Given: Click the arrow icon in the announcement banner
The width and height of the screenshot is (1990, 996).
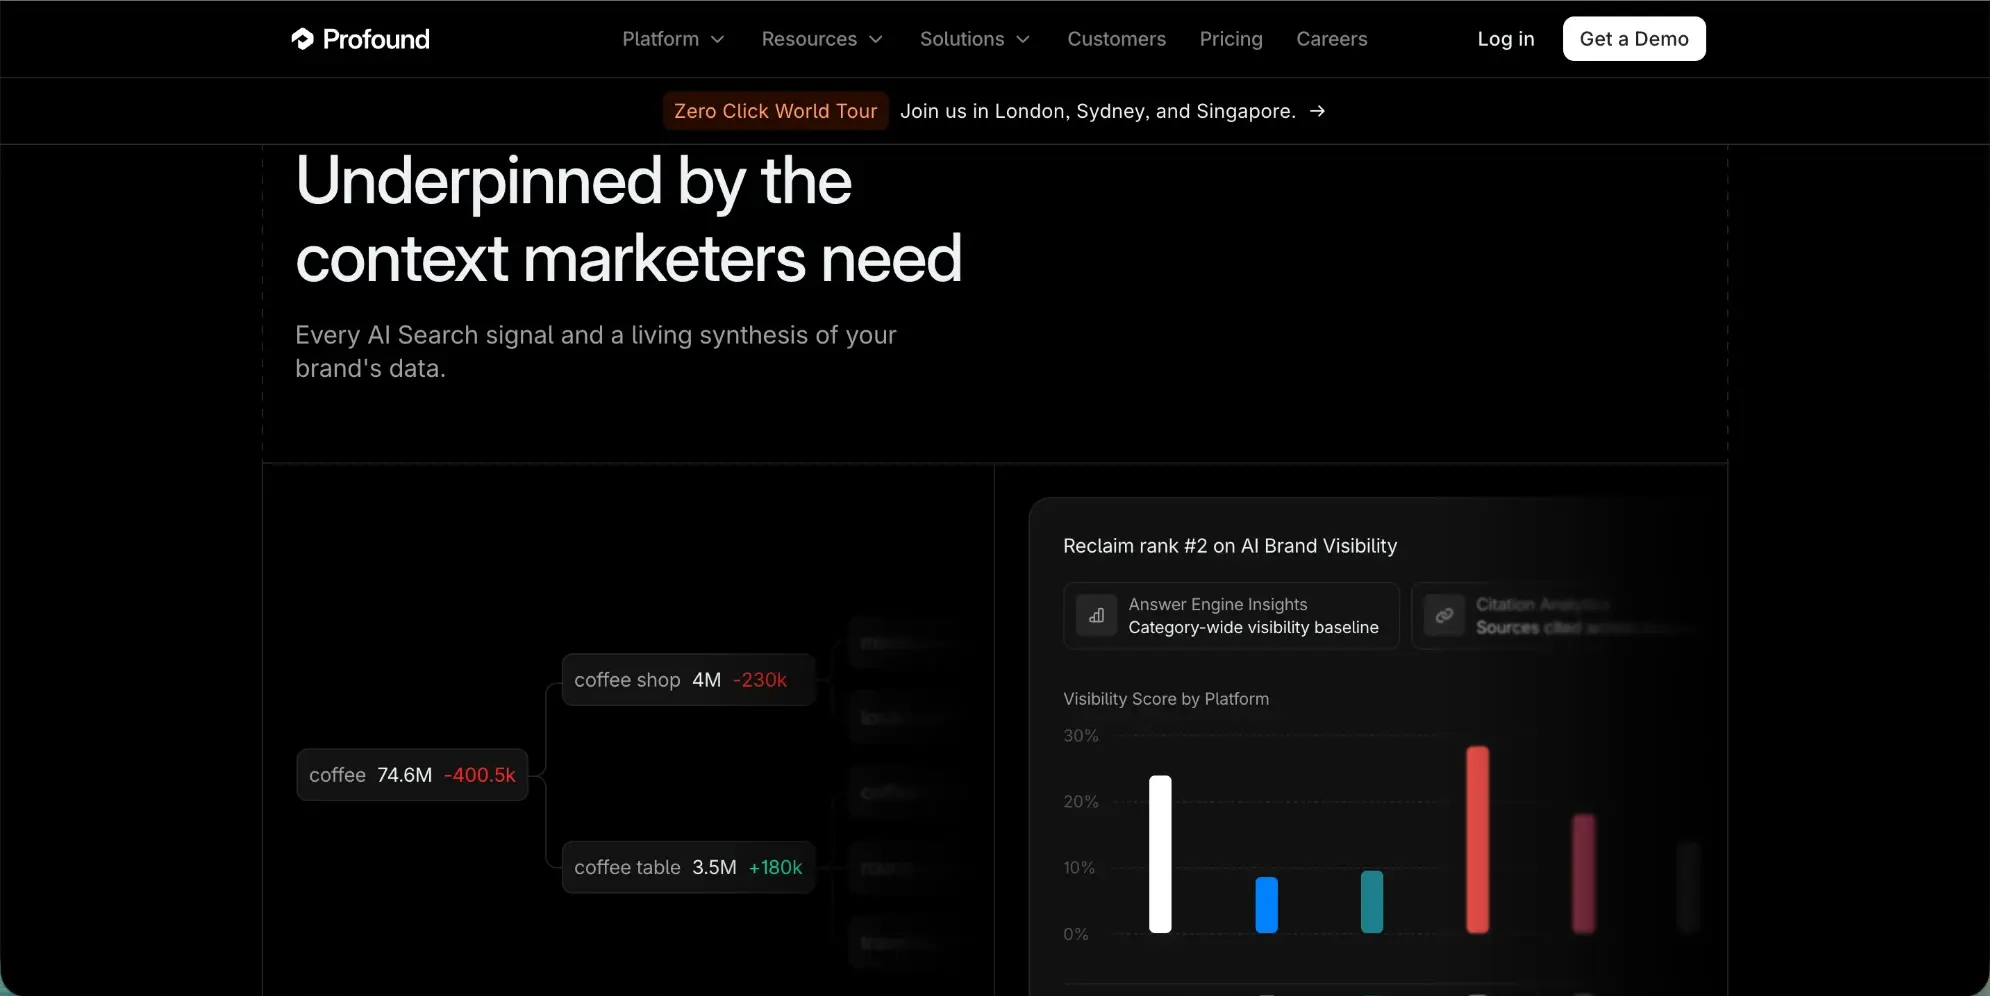Looking at the screenshot, I should pos(1318,111).
